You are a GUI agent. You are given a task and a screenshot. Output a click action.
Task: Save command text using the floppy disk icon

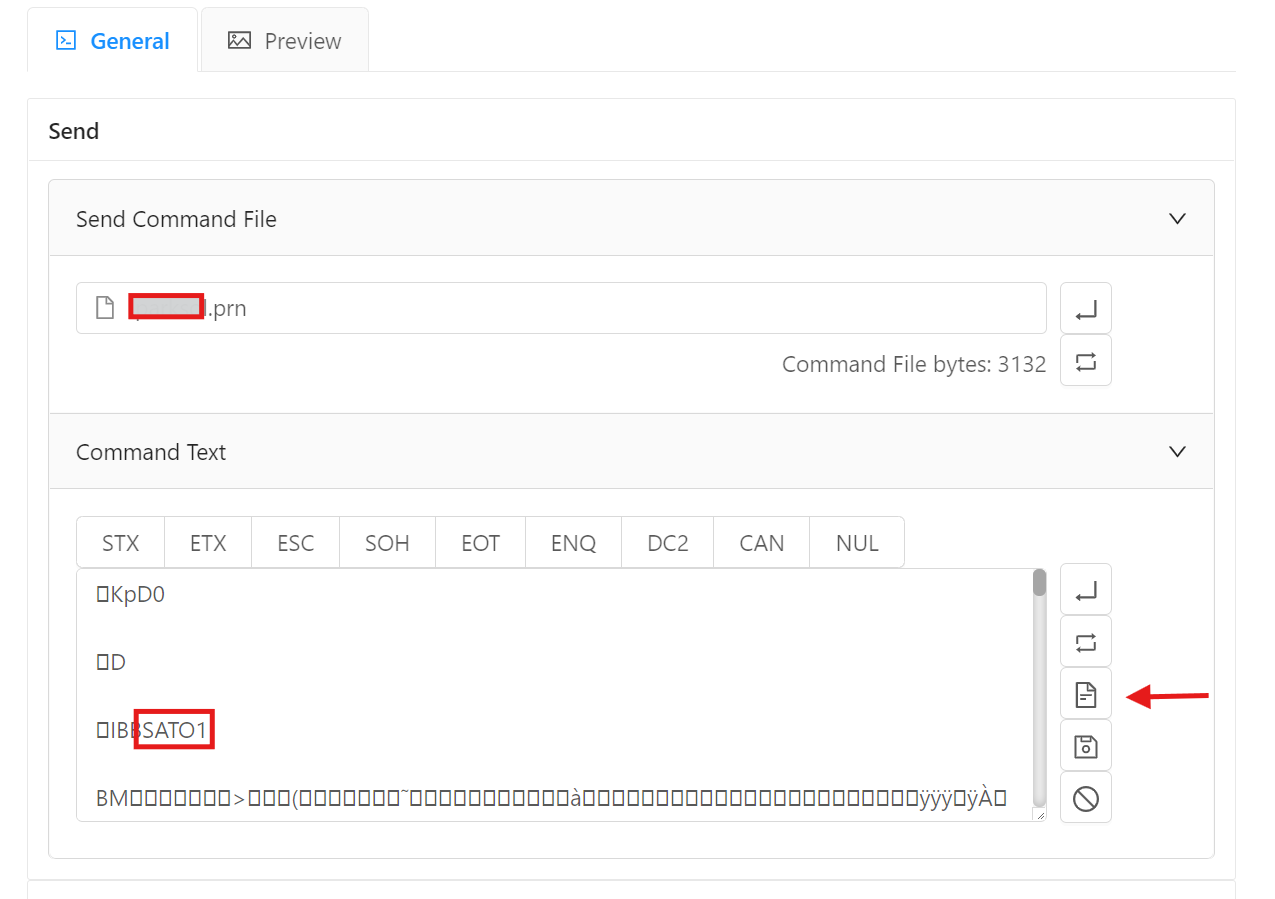click(x=1085, y=746)
